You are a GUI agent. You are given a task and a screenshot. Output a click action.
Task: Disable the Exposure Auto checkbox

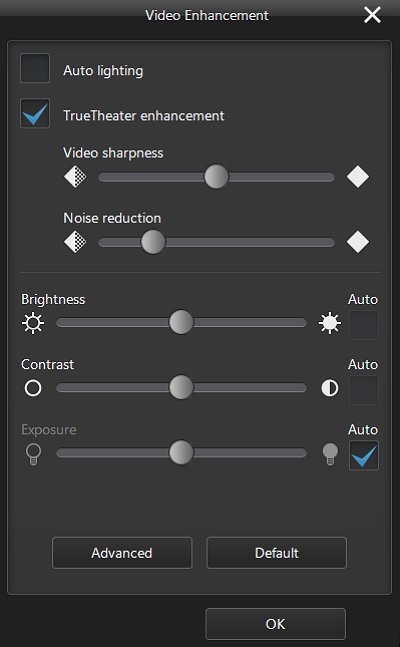click(x=364, y=456)
